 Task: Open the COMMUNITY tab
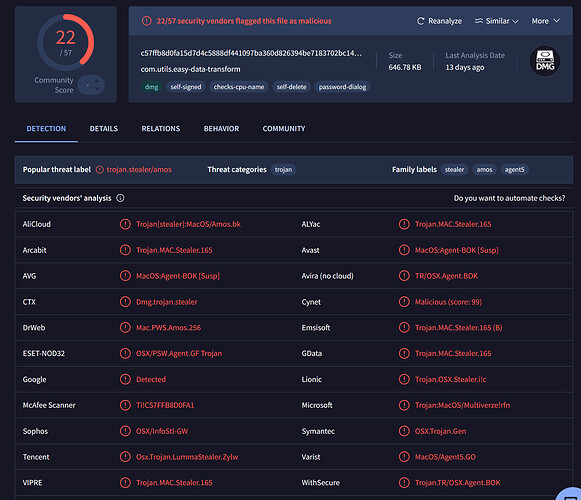click(x=284, y=129)
